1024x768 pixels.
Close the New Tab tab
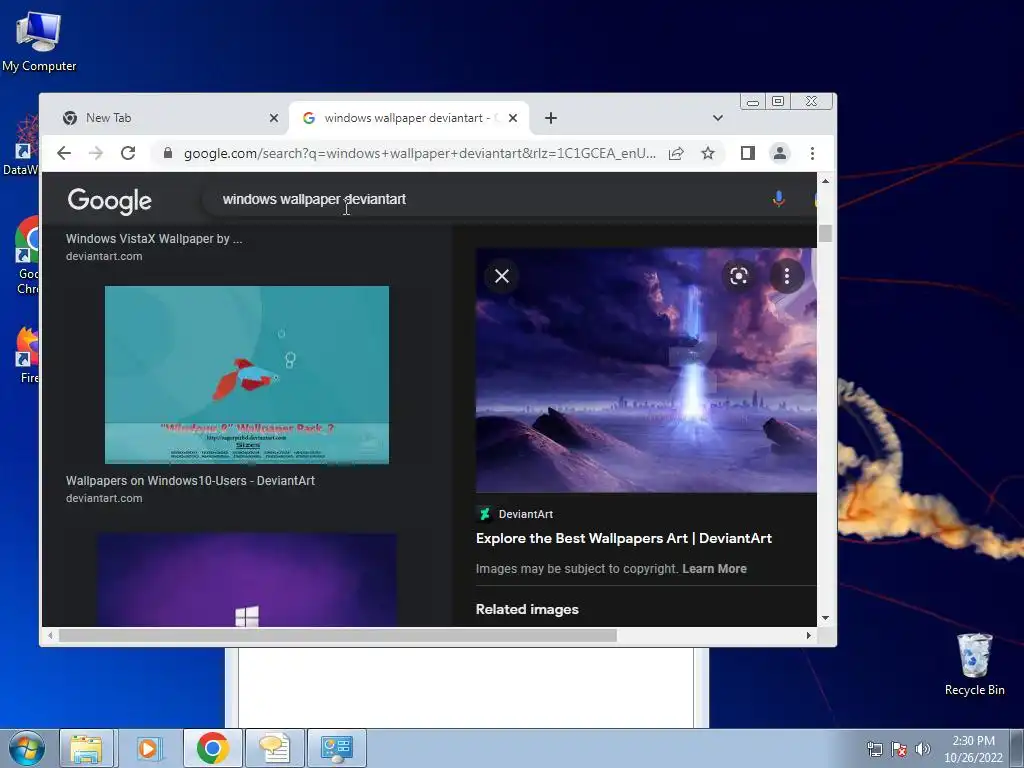pos(274,118)
